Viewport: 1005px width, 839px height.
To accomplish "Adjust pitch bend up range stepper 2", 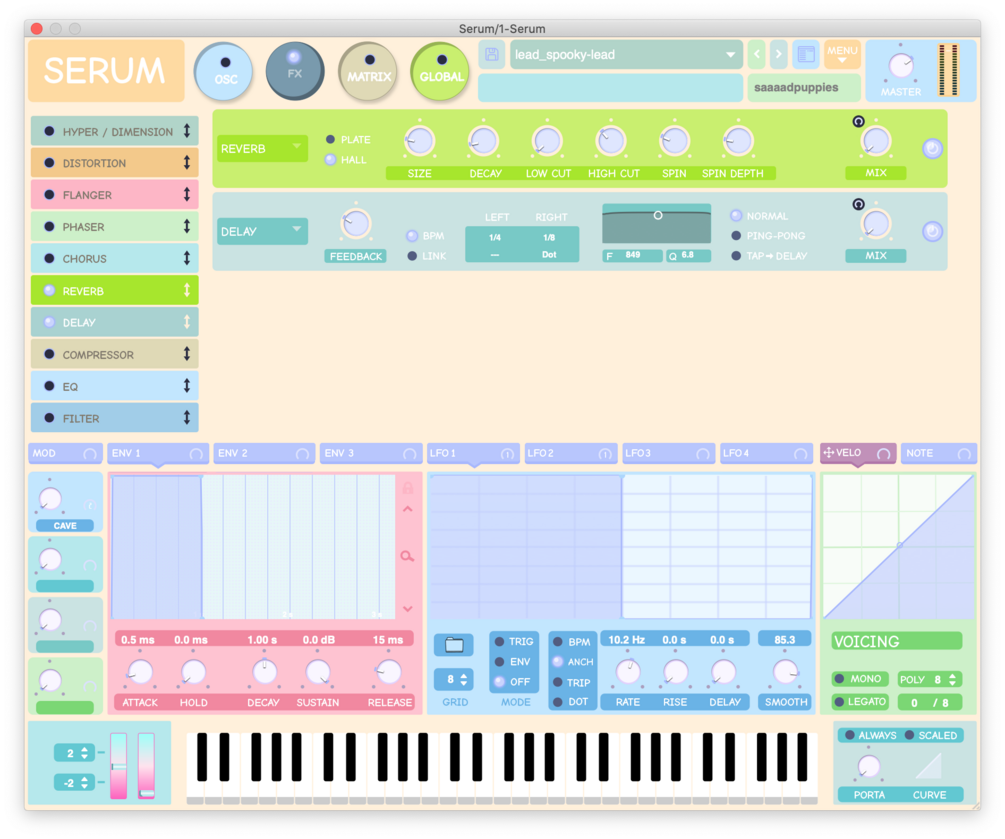I will pyautogui.click(x=74, y=753).
